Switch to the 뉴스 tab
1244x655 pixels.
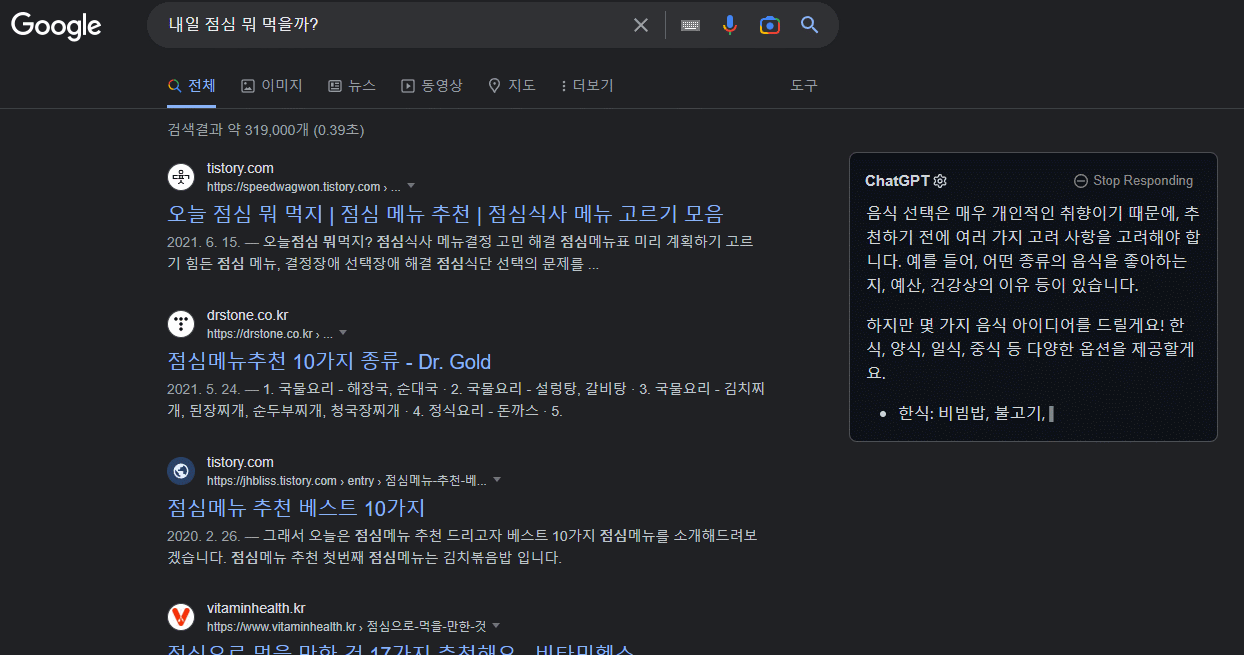[x=352, y=86]
